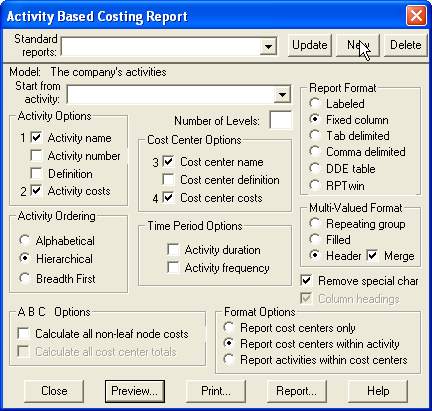Choose the DDE table format
Viewport: 432px width, 411px height.
pos(315,168)
